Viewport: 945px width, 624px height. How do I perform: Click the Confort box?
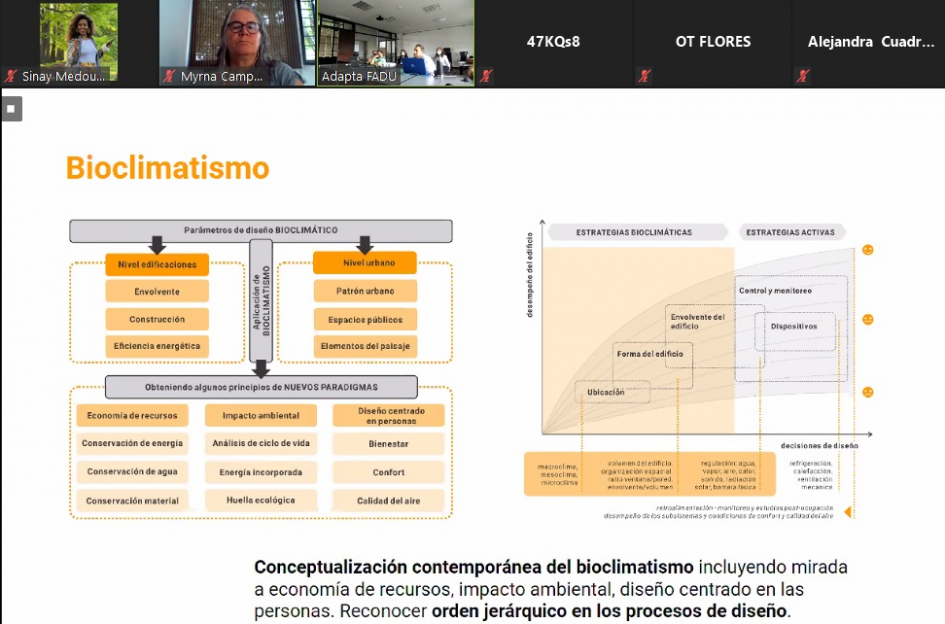tap(389, 472)
